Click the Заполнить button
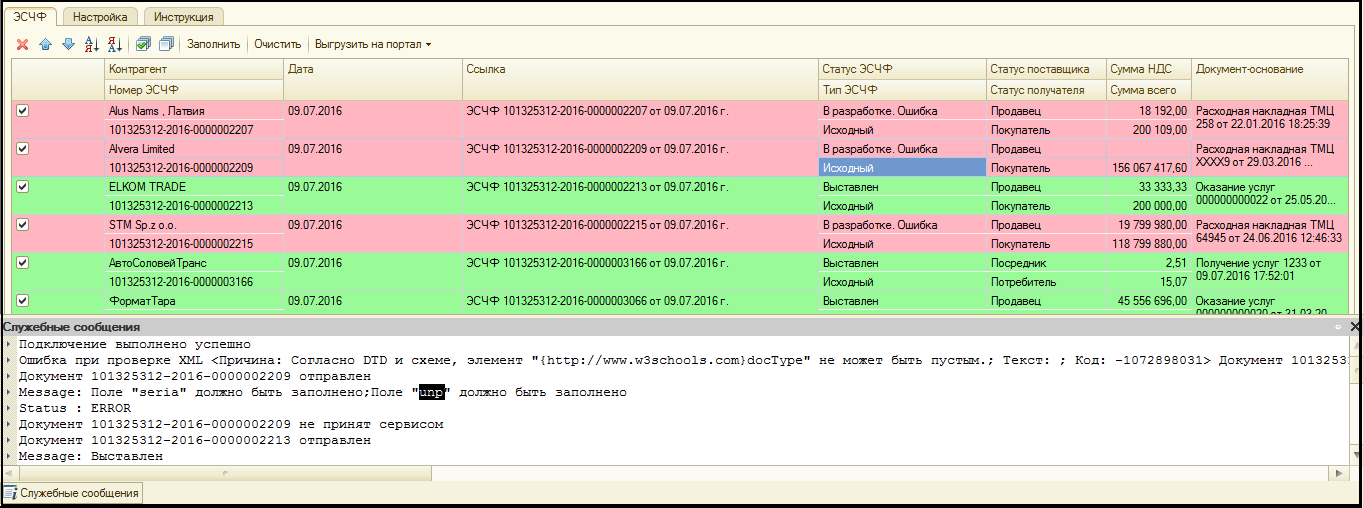The width and height of the screenshot is (1363, 508). coord(213,44)
